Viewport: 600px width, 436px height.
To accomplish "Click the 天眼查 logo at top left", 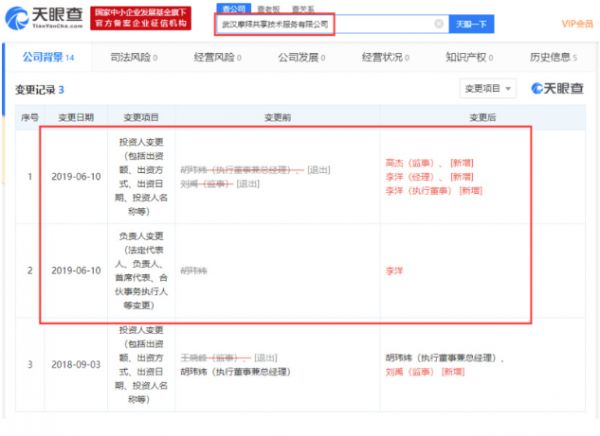I will click(41, 18).
